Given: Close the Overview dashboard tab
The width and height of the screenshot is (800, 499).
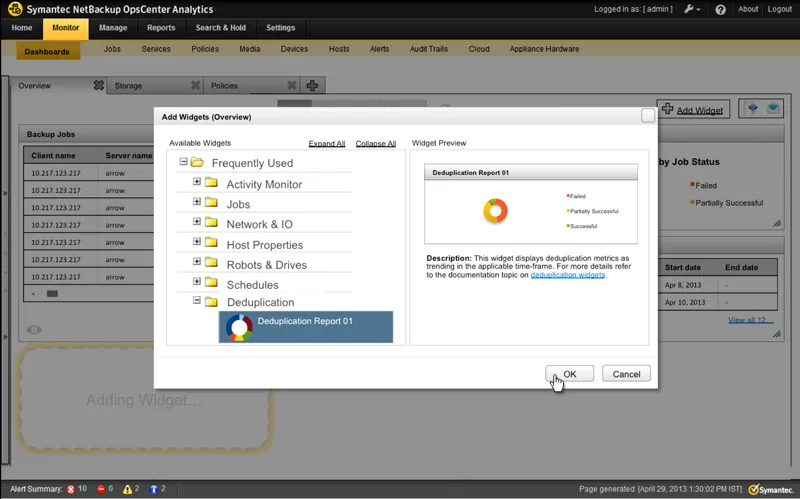Looking at the screenshot, I should [x=98, y=85].
